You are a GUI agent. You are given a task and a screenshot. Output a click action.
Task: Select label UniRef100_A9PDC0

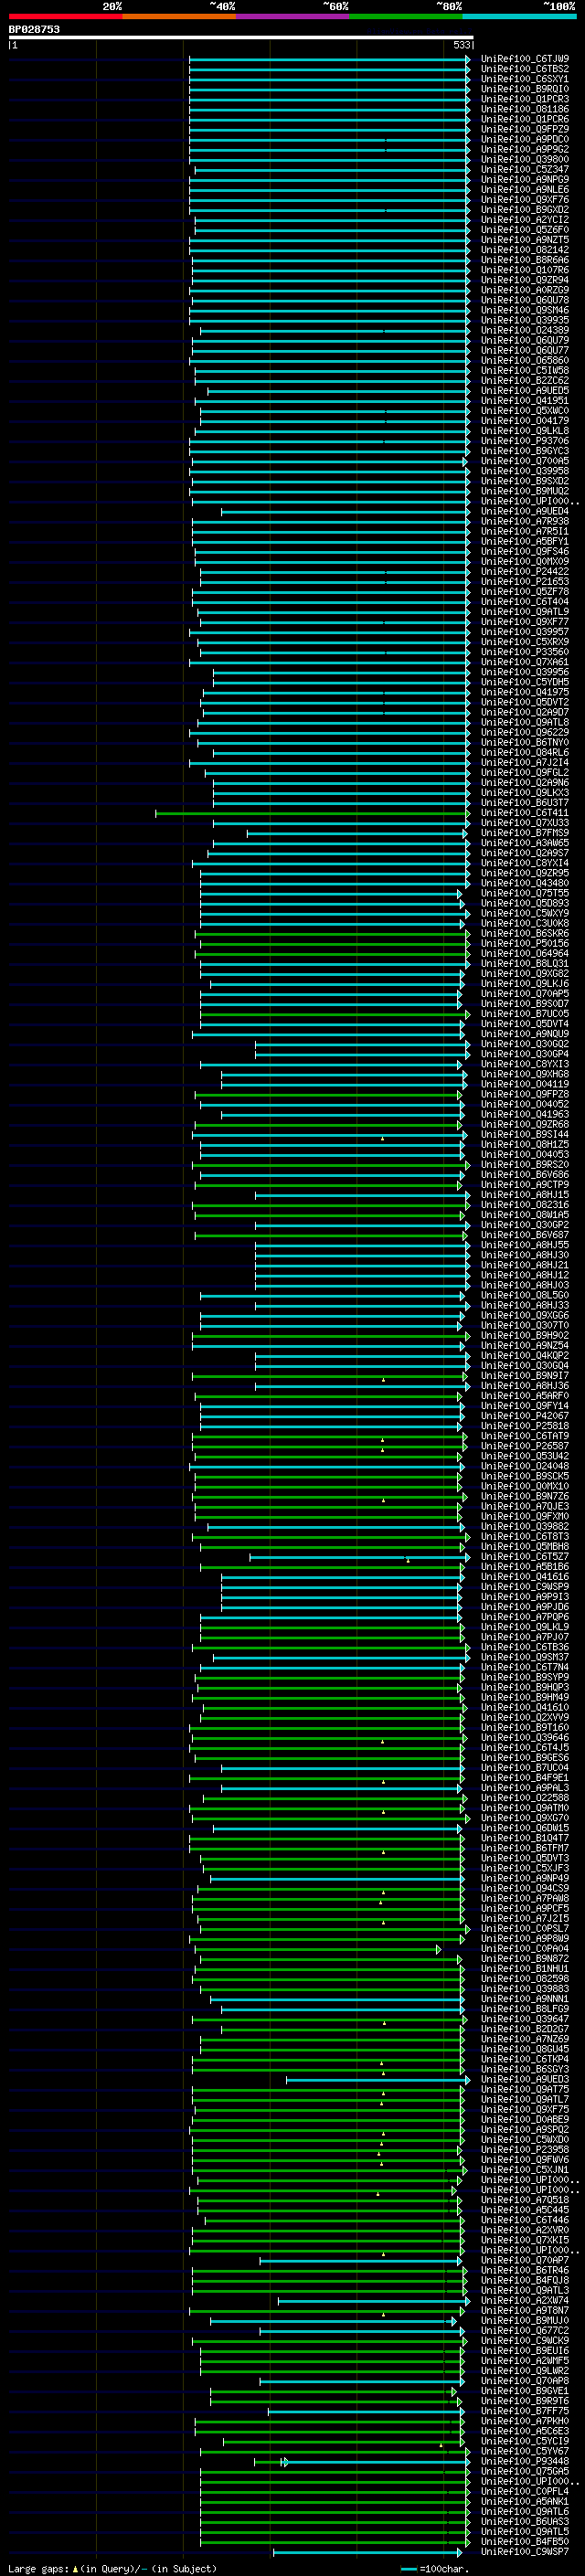pos(525,139)
